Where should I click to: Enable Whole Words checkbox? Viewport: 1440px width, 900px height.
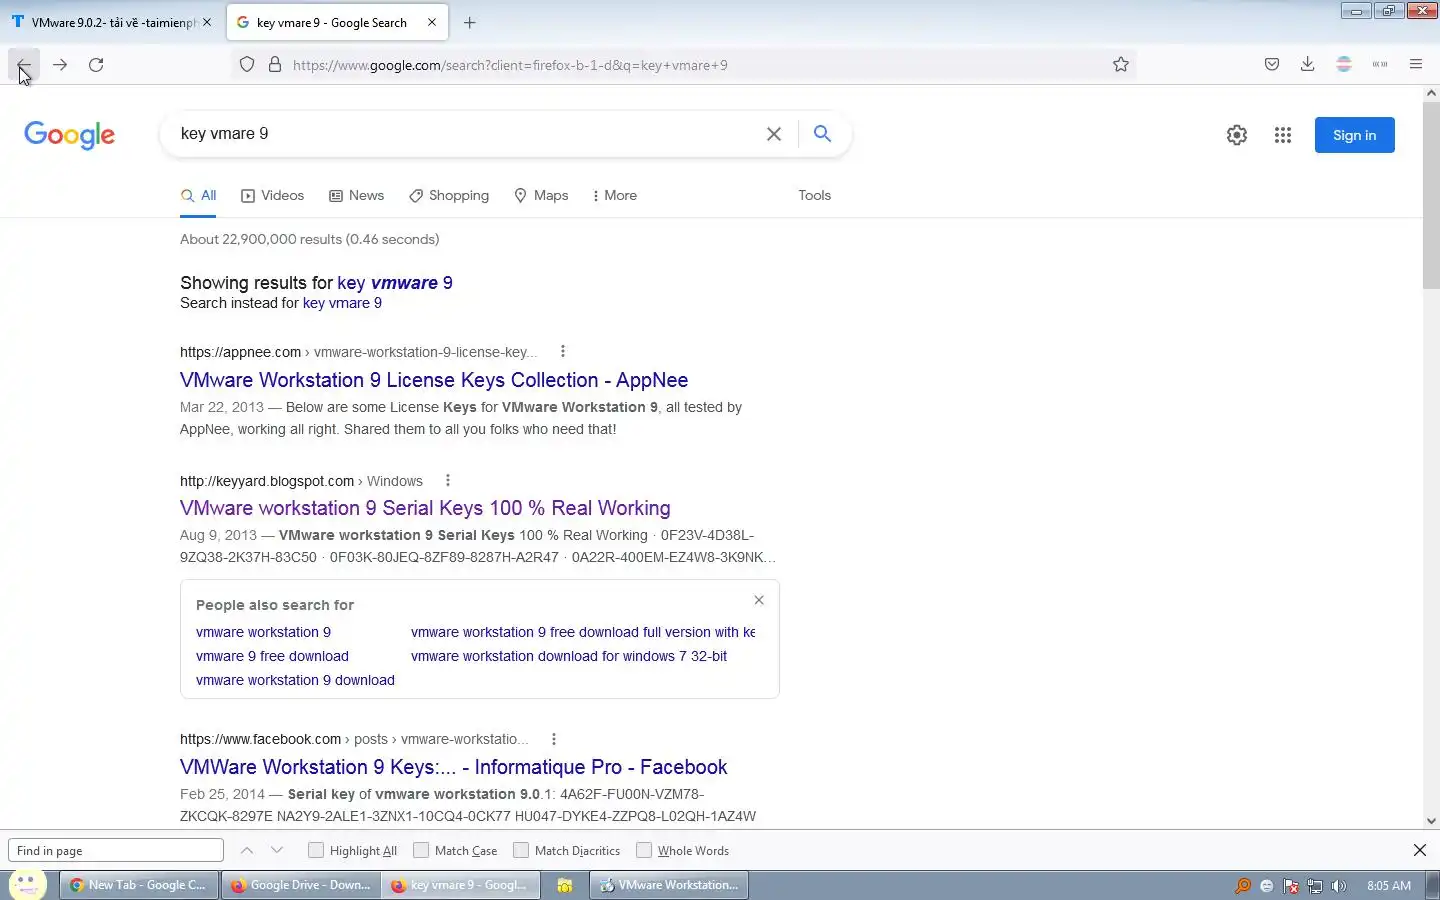click(x=644, y=850)
